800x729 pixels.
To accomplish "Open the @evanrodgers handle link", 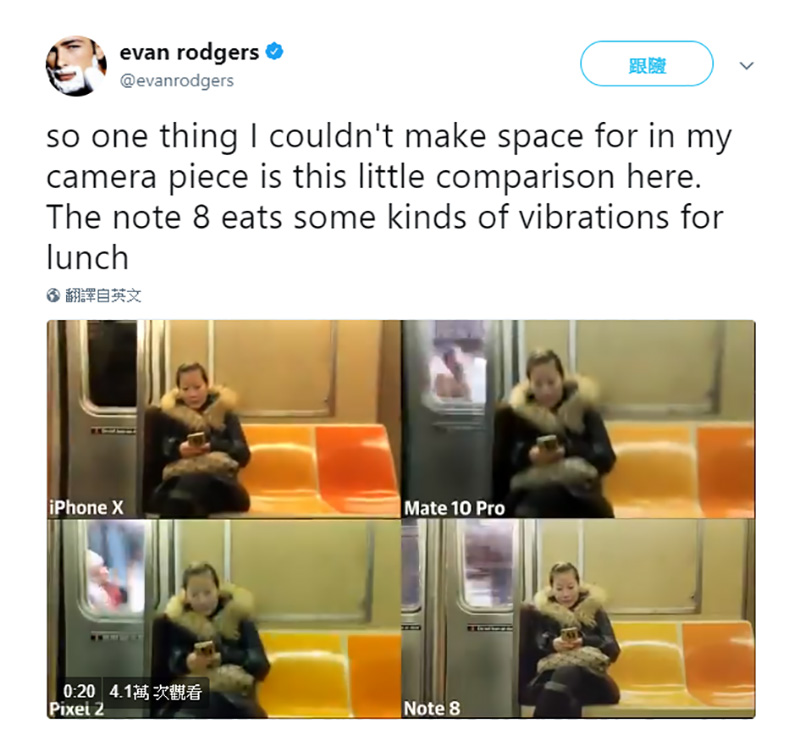I will tap(177, 81).
